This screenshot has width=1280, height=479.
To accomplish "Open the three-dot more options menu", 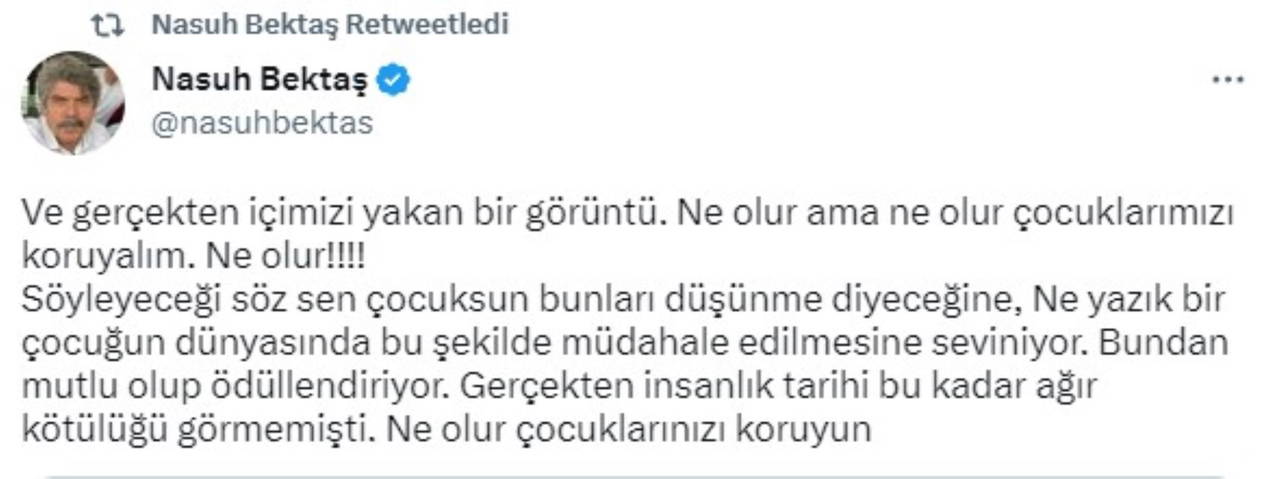I will click(x=1227, y=80).
